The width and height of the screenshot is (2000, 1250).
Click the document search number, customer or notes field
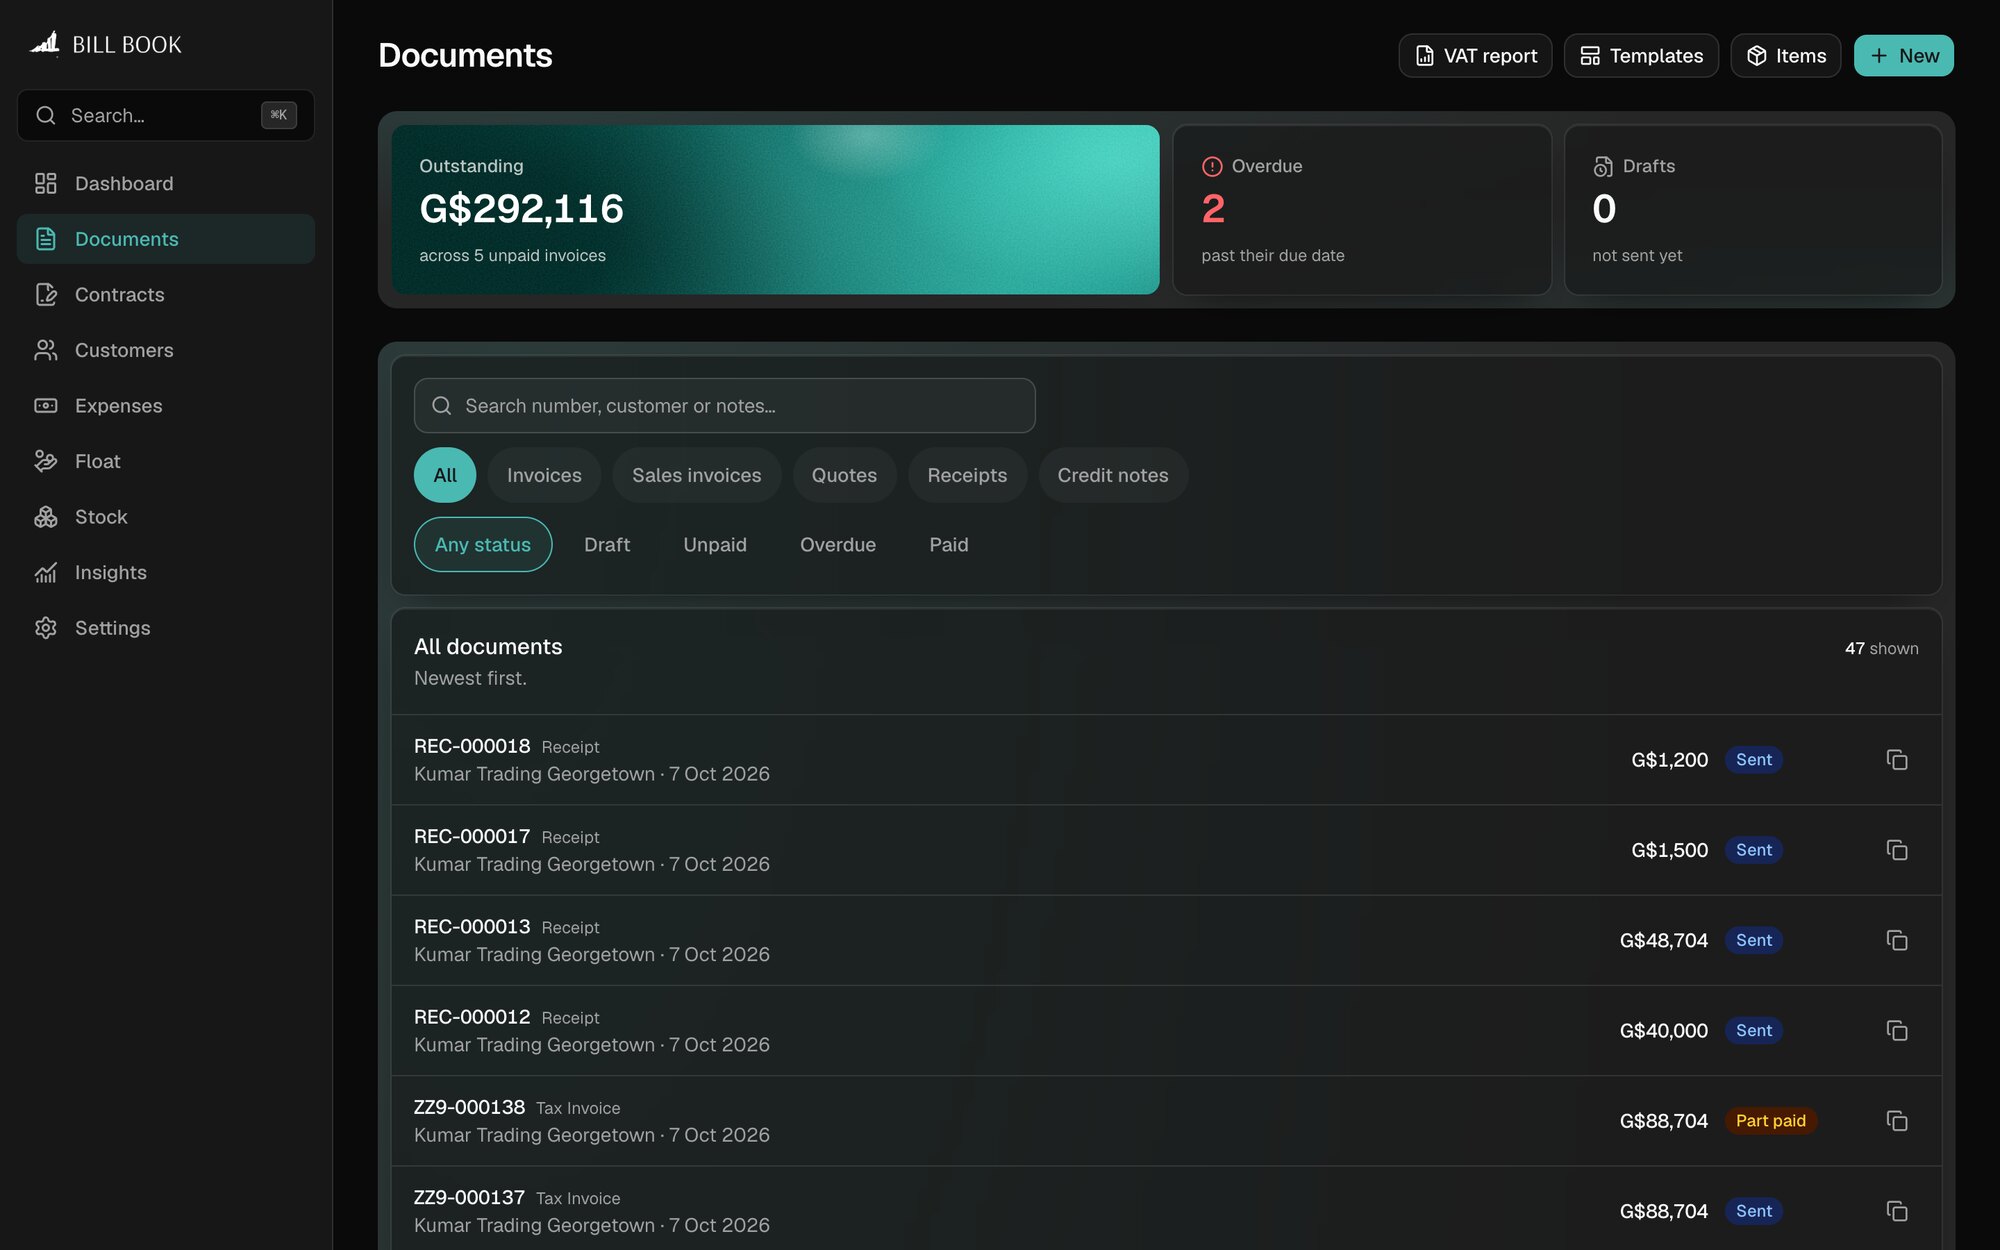[x=724, y=405]
